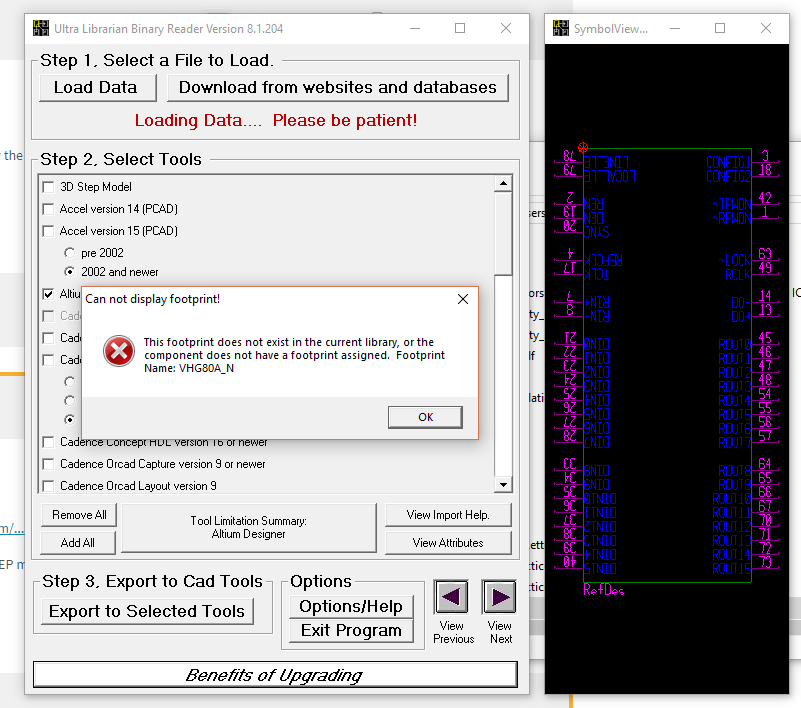This screenshot has height=708, width=801.
Task: Click the ROUT15 pin label in SymbolView
Action: click(x=732, y=569)
